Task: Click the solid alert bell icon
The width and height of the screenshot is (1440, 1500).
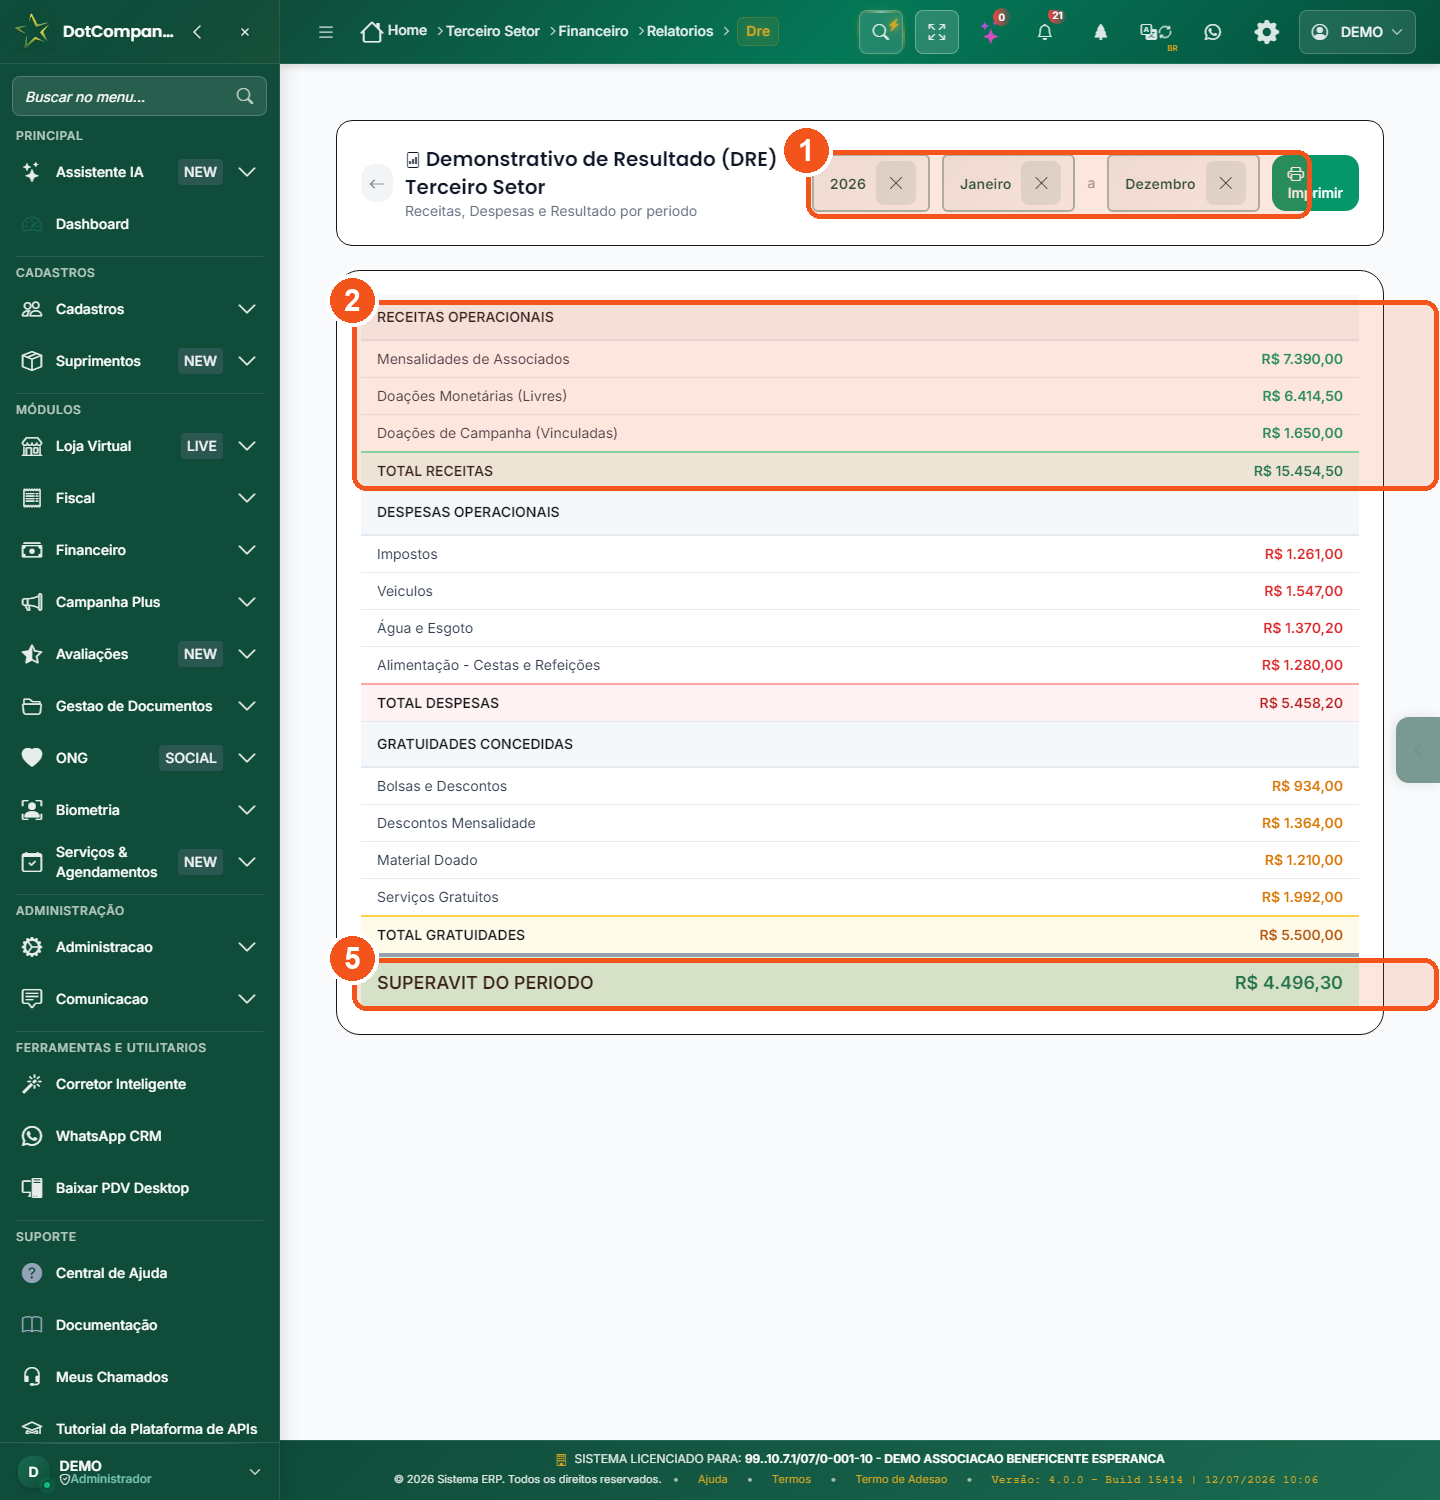Action: (x=1100, y=32)
